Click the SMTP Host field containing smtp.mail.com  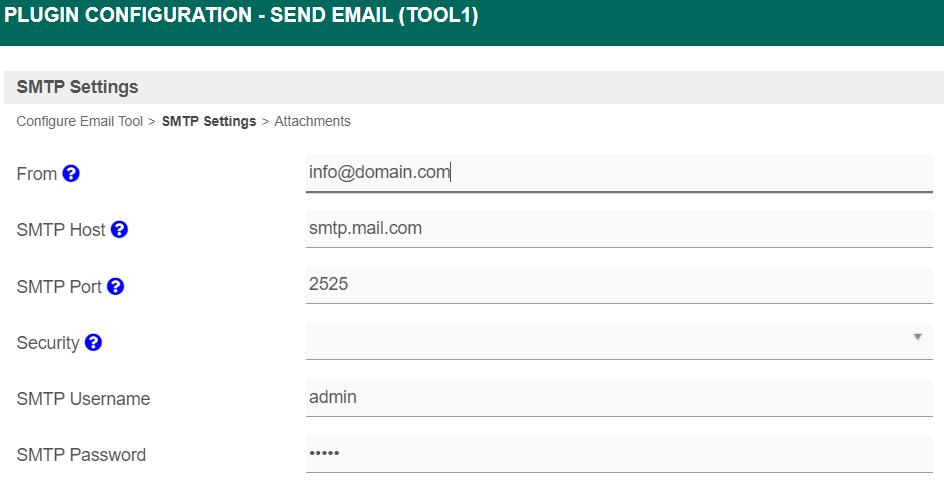coord(619,228)
